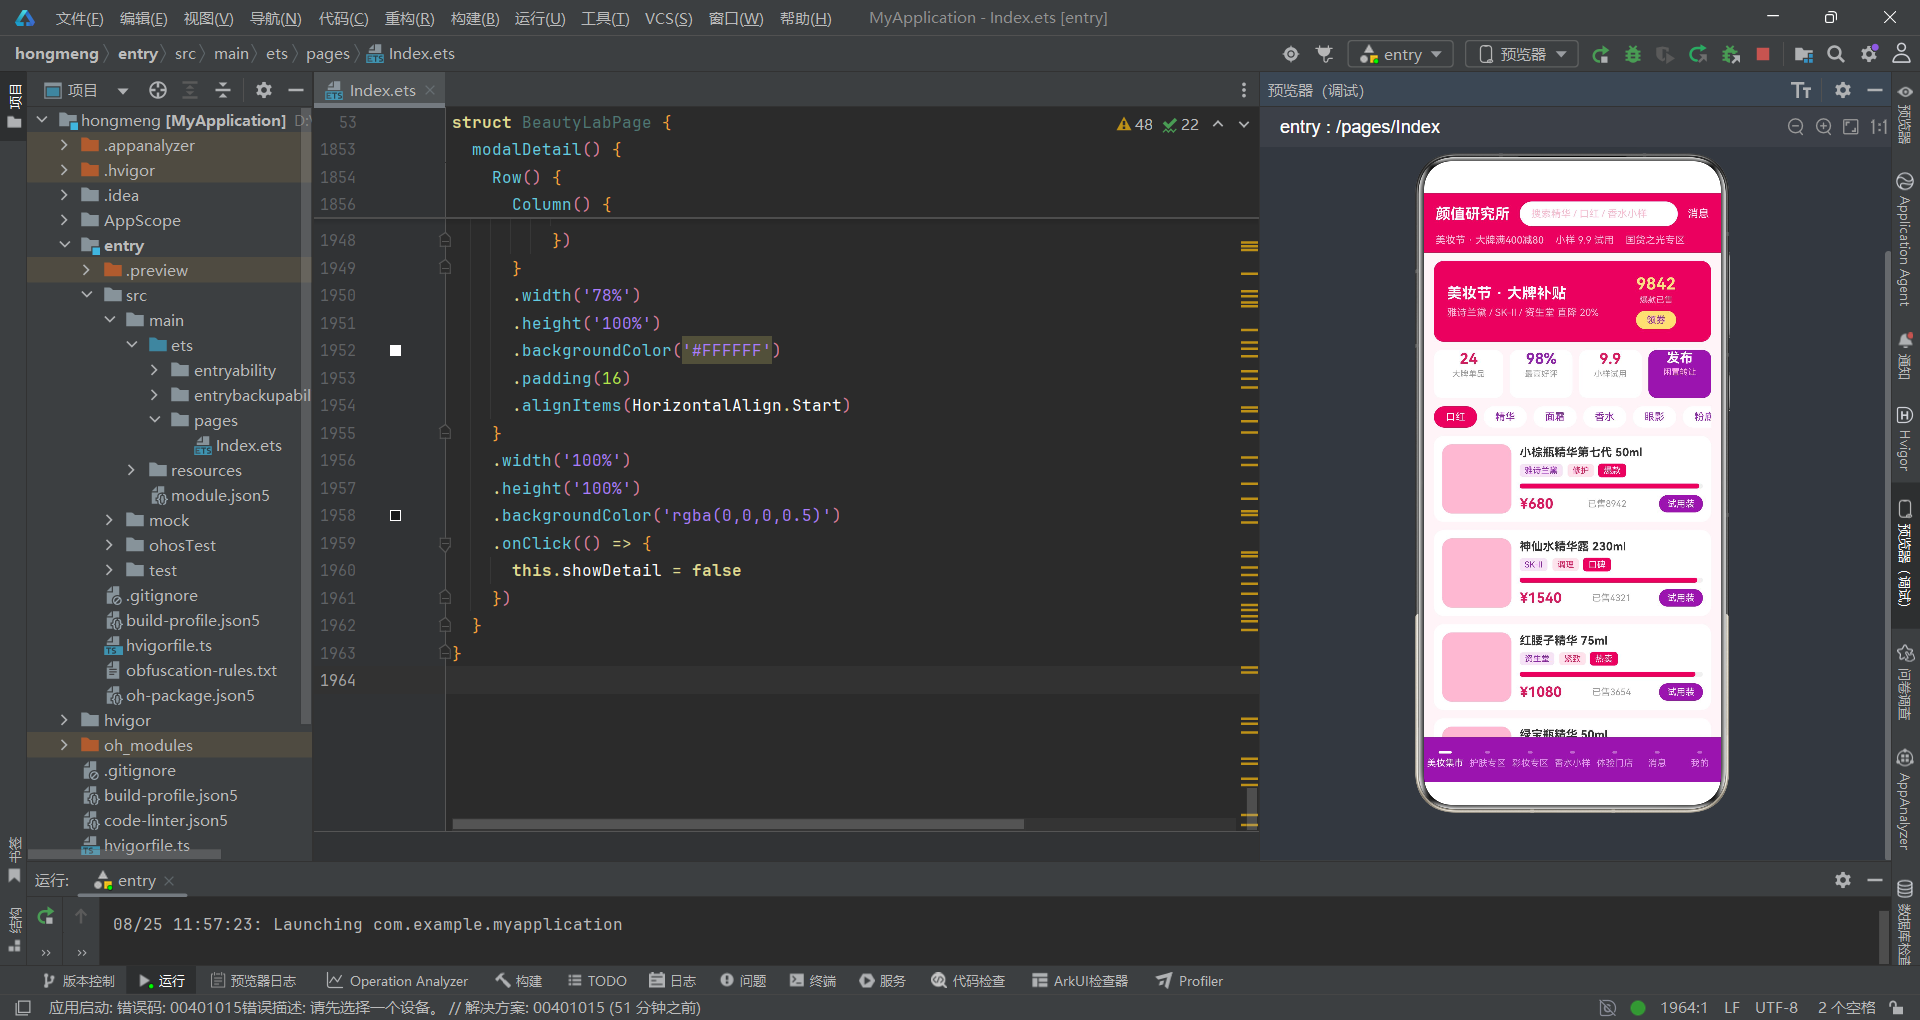Open the Profiler tool window
Viewport: 1920px width, 1020px height.
1190,981
